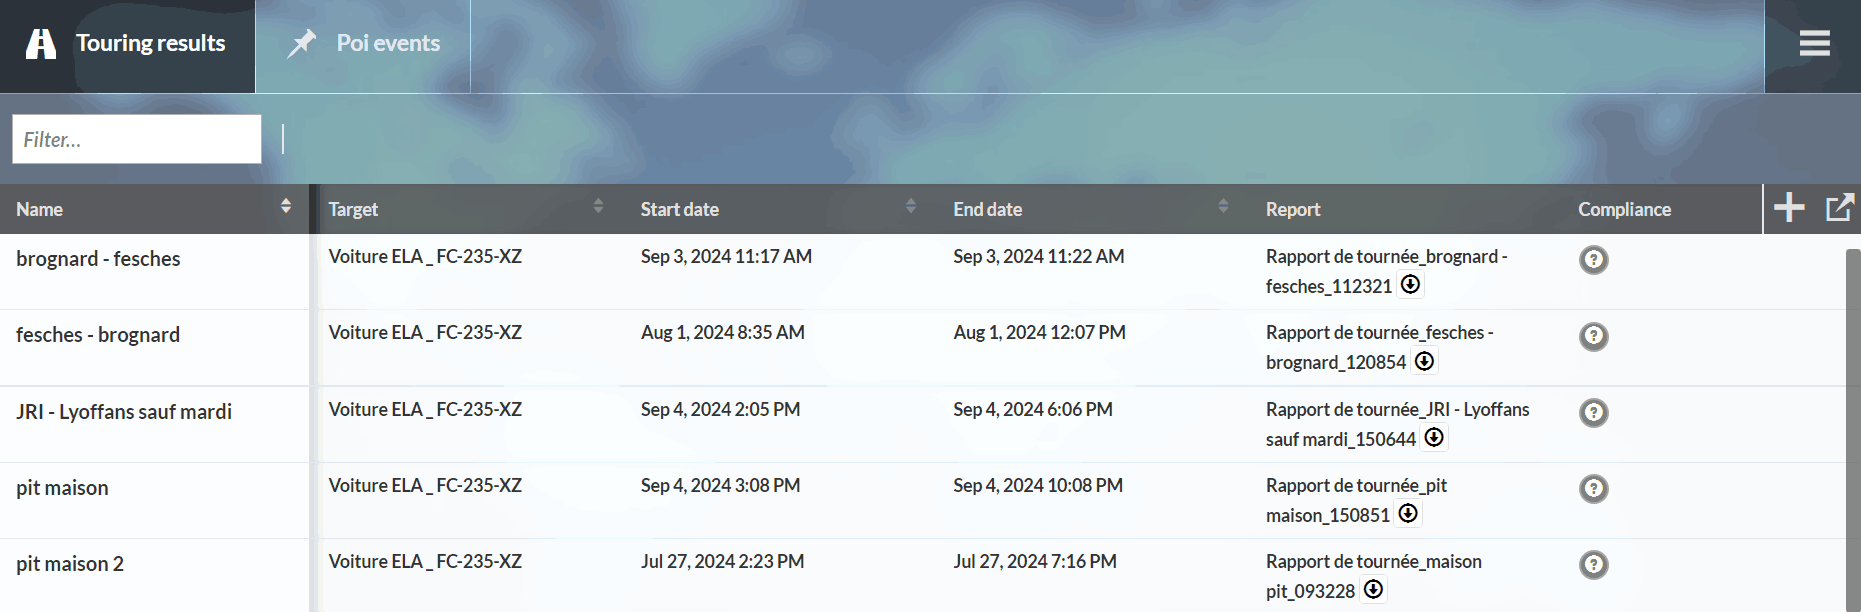Sort the table by Name column
This screenshot has width=1861, height=612.
click(286, 207)
